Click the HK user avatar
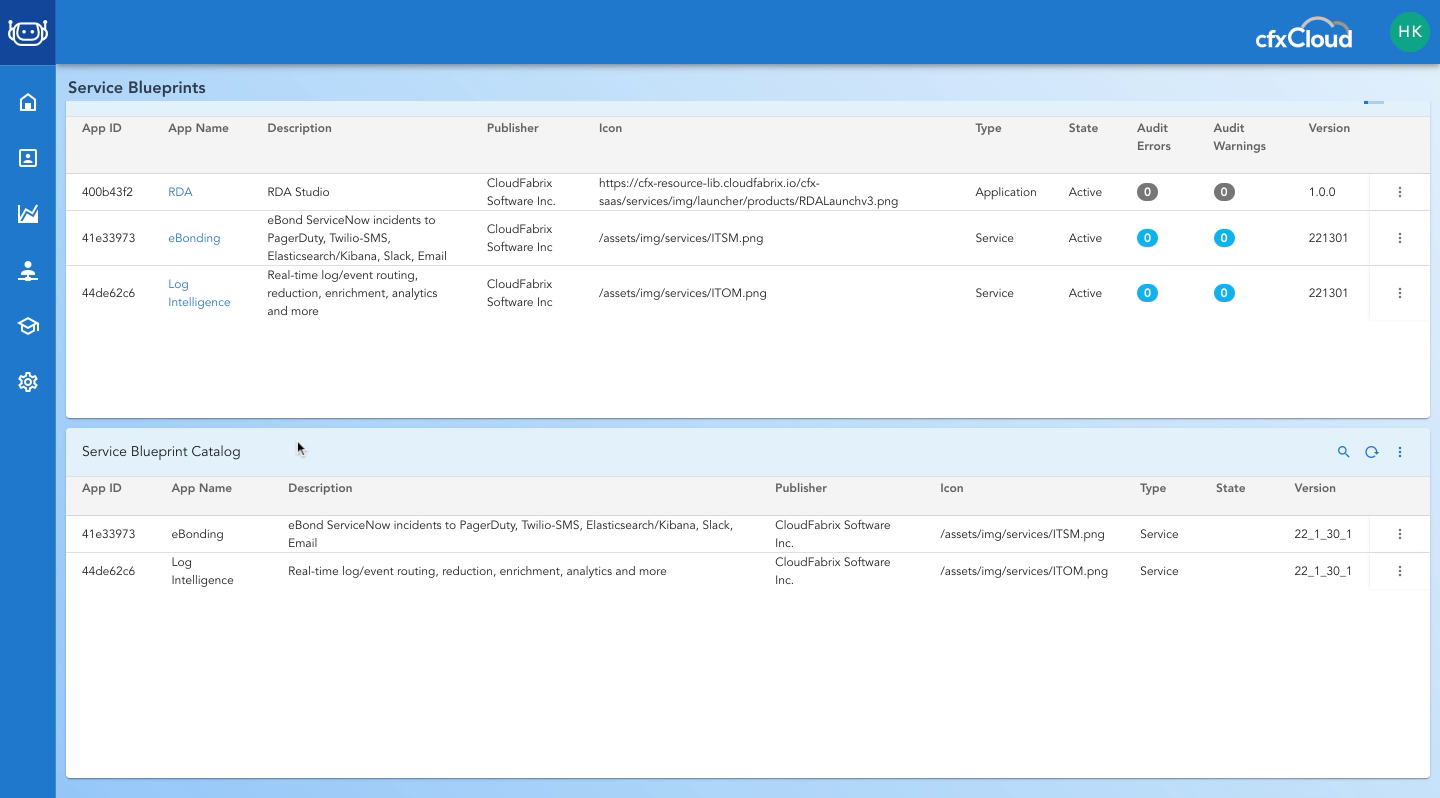Screen dimensions: 1440x798 1410,32
